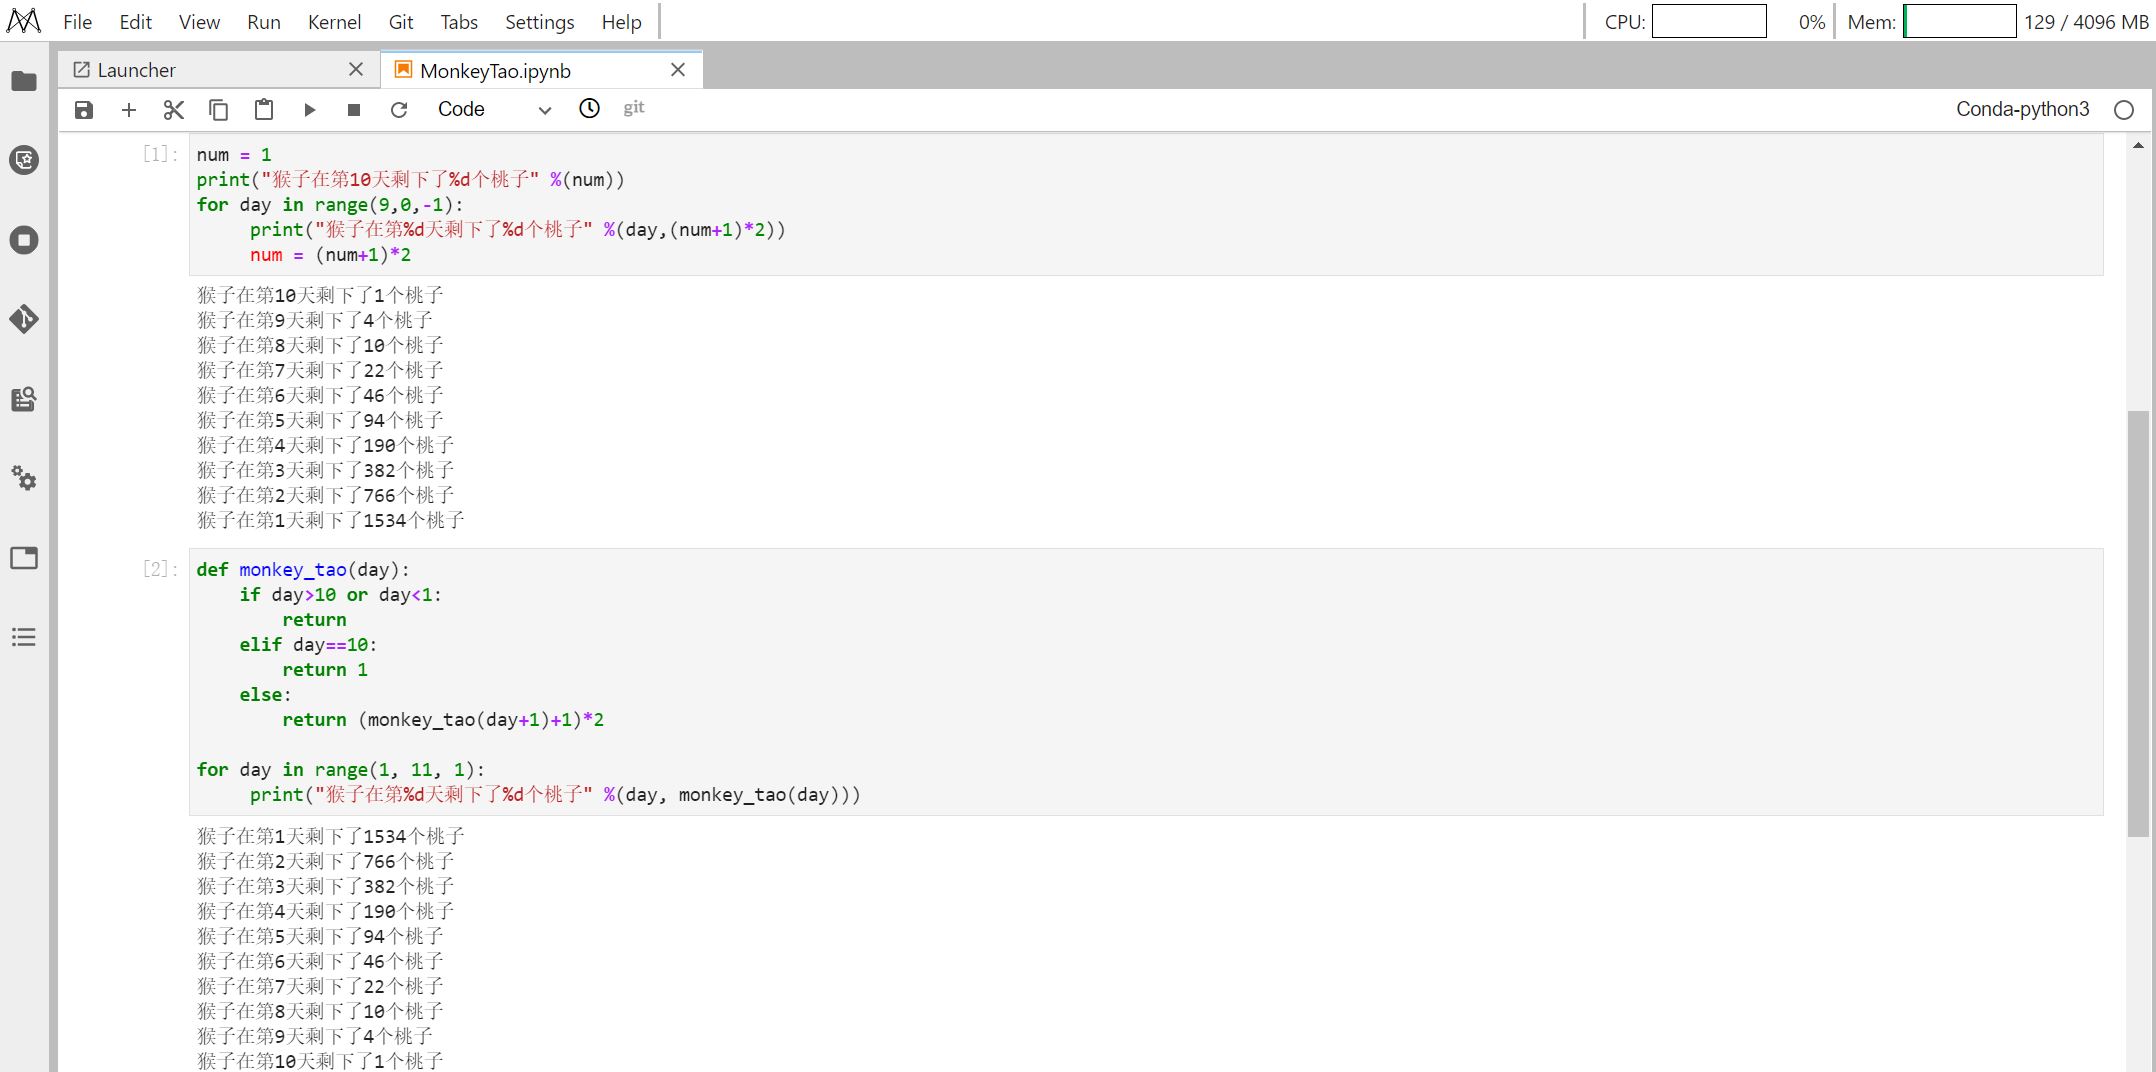The height and width of the screenshot is (1072, 2156).
Task: Open the Git menu
Action: [x=401, y=22]
